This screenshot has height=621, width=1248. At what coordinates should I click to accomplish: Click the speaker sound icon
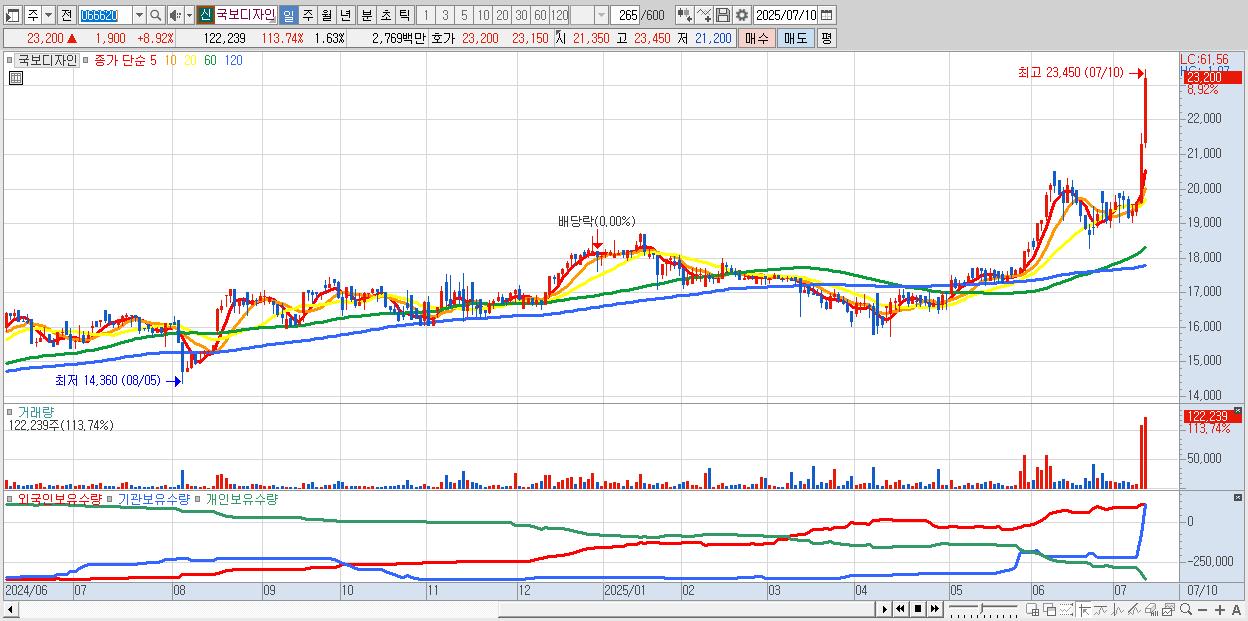[175, 15]
